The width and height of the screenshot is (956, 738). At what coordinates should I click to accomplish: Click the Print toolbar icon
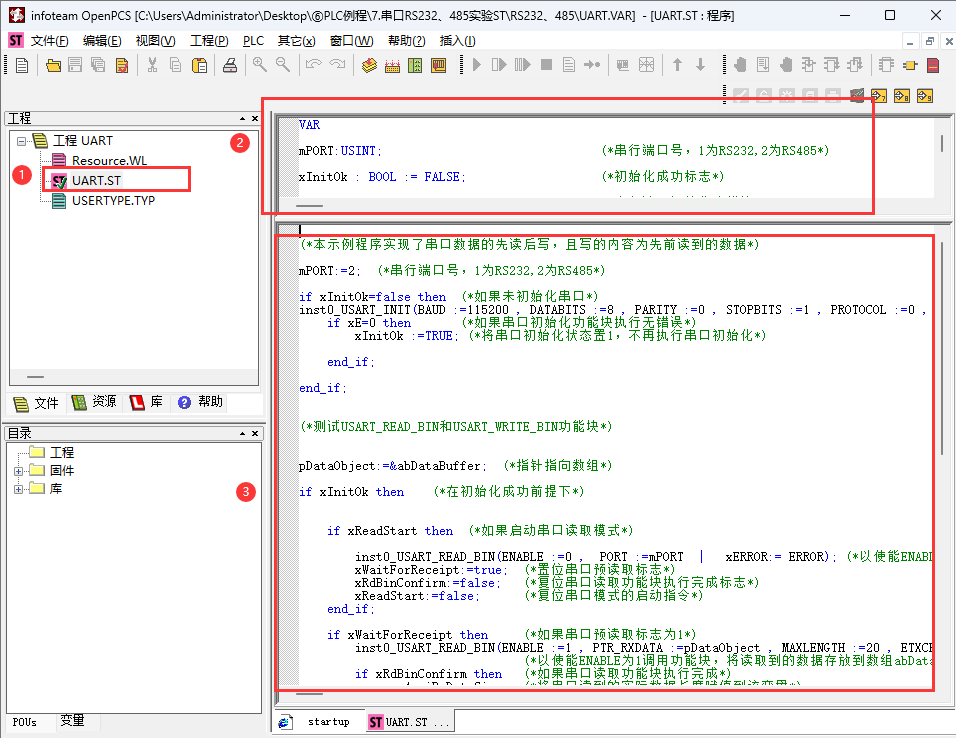[x=230, y=65]
